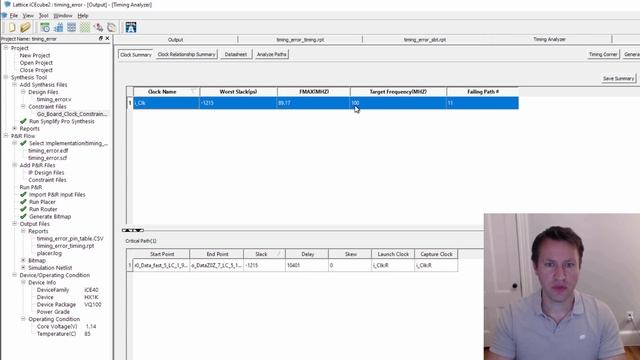Screen dimensions: 640x360
Task: Click the blue pin constraints toolbar icon
Action: [58, 27]
